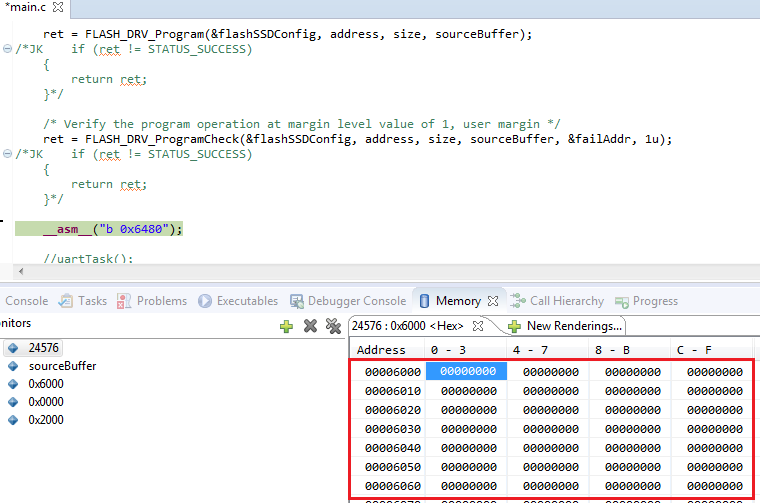
Task: Add a new memory monitor
Action: (x=286, y=326)
